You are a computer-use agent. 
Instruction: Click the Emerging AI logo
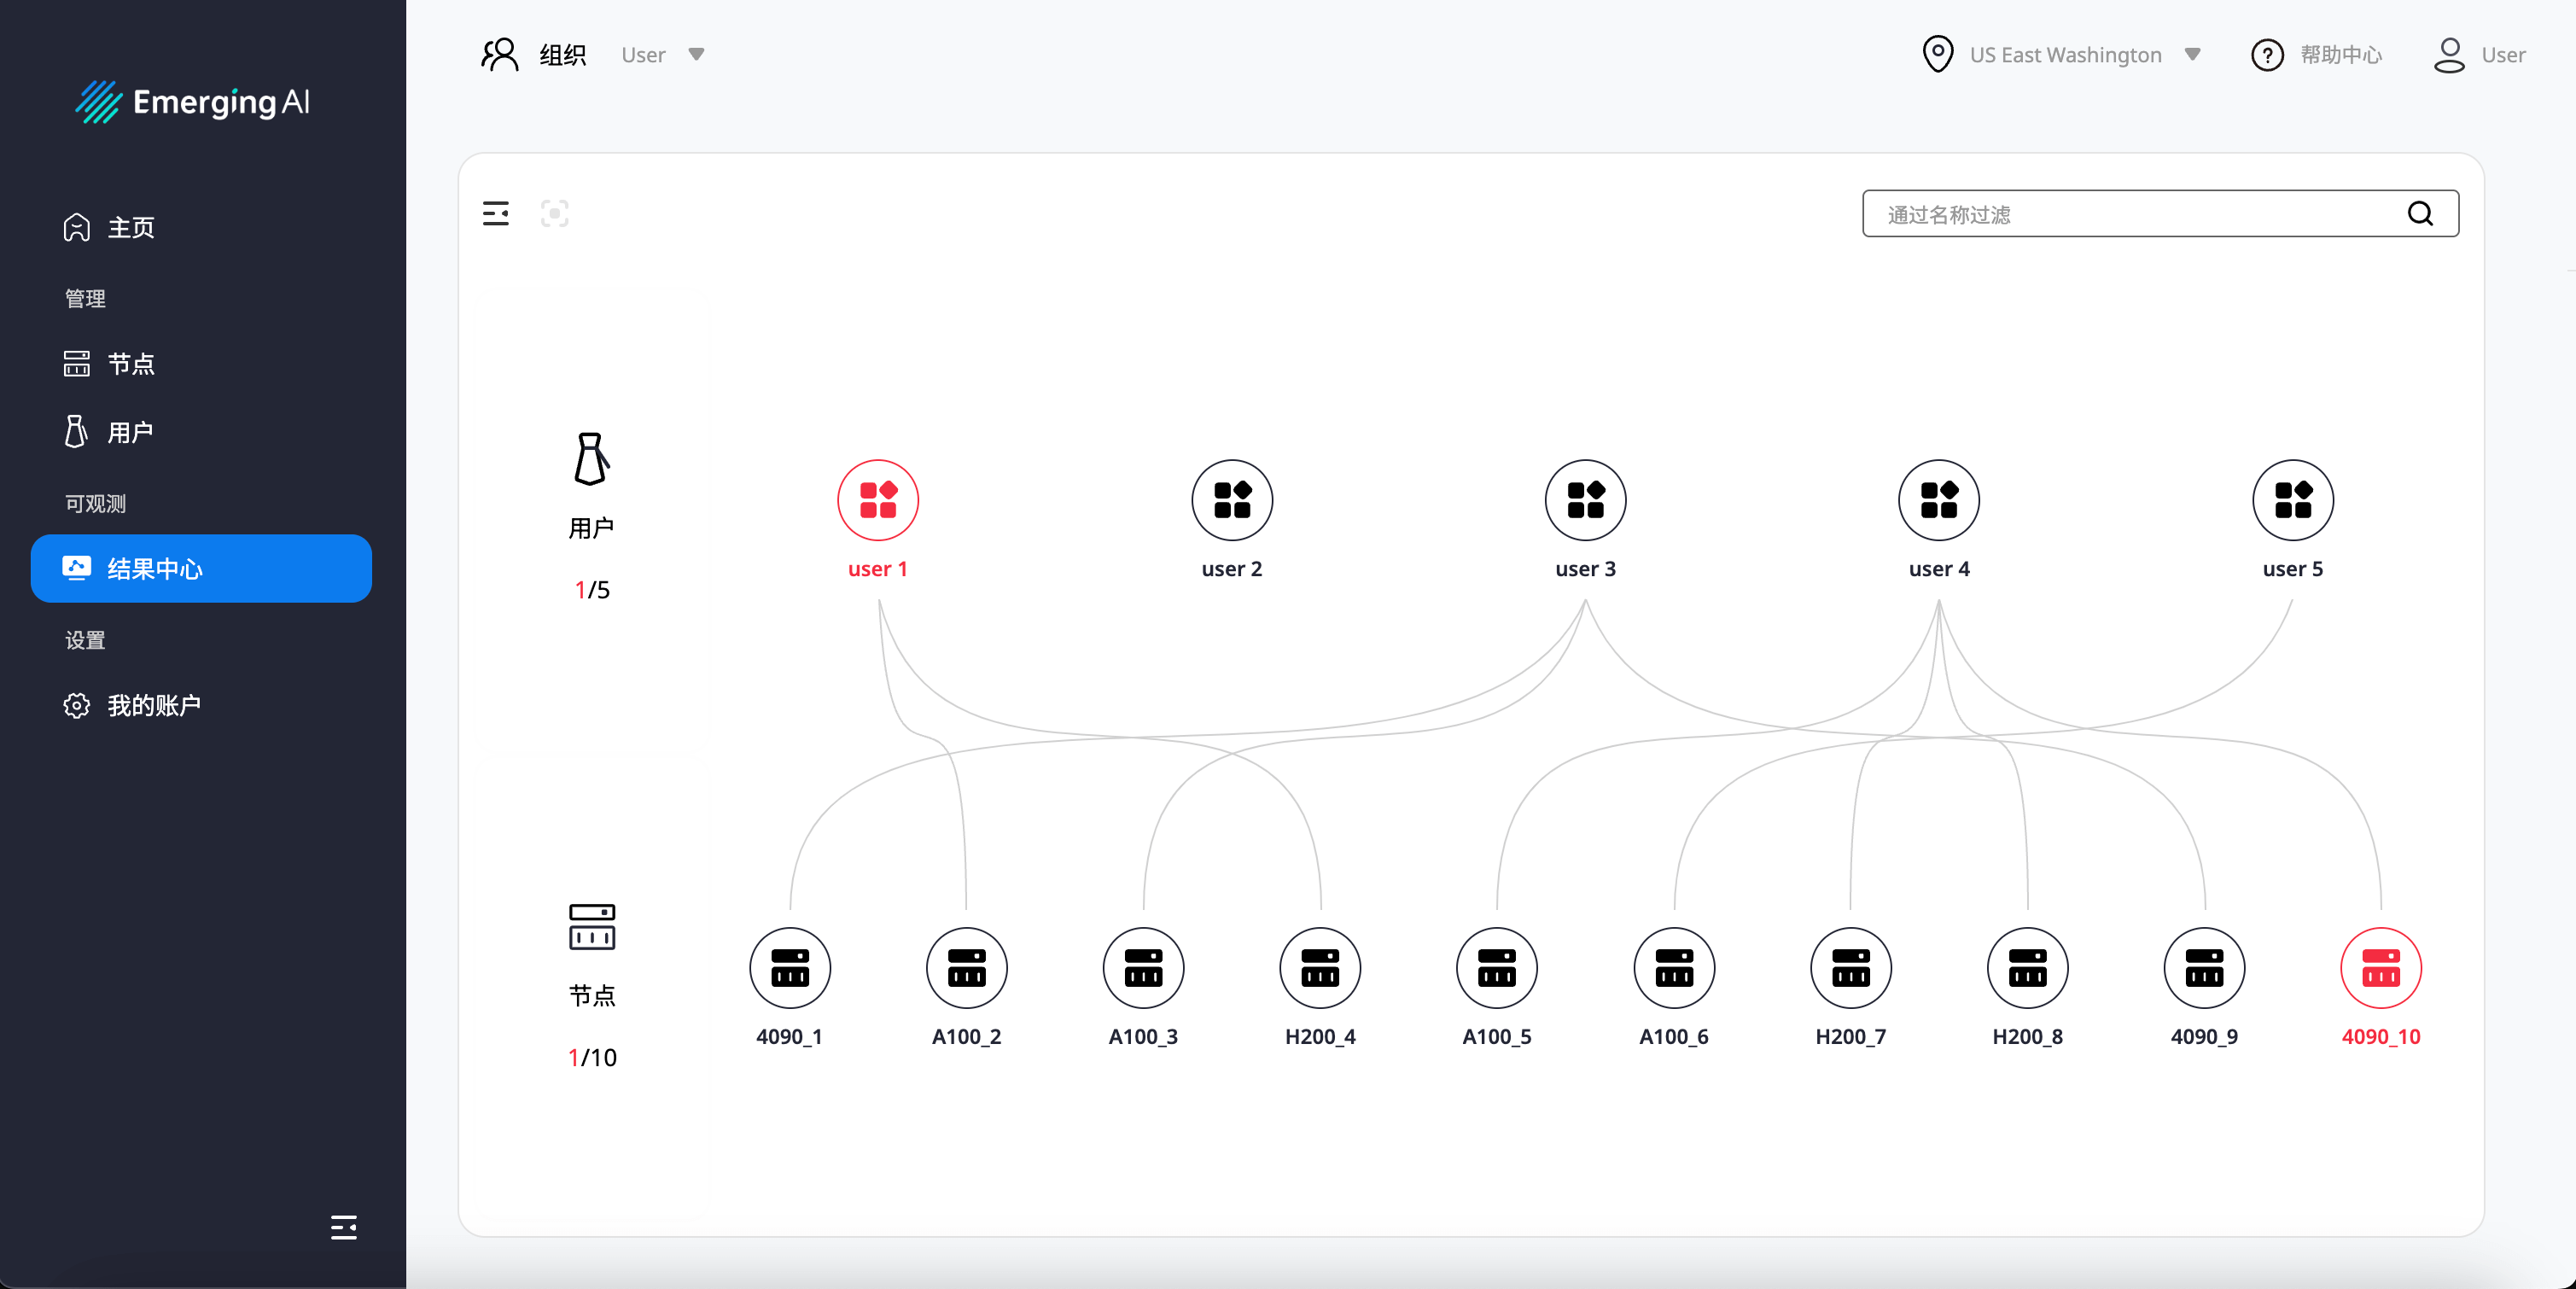193,101
